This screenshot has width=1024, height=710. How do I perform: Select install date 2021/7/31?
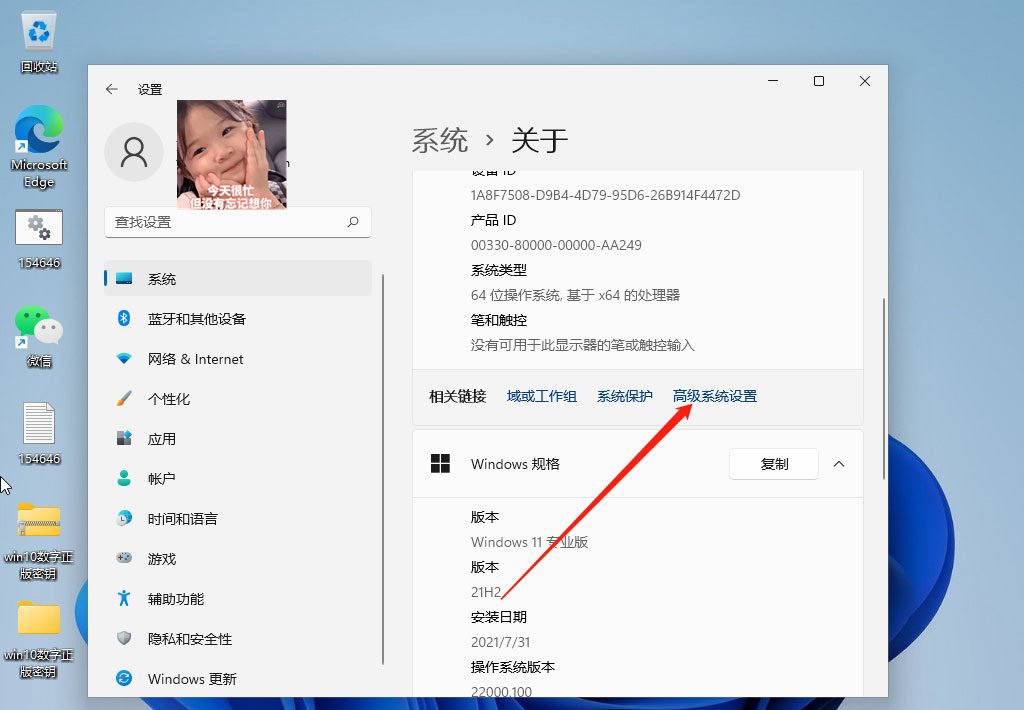point(500,641)
